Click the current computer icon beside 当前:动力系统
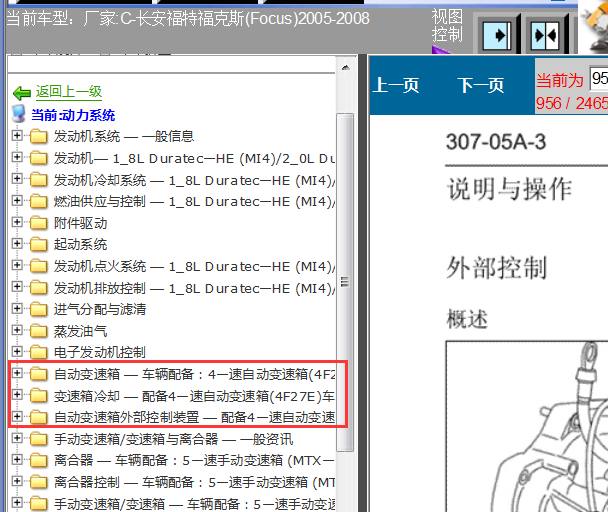The width and height of the screenshot is (608, 512). pos(19,114)
